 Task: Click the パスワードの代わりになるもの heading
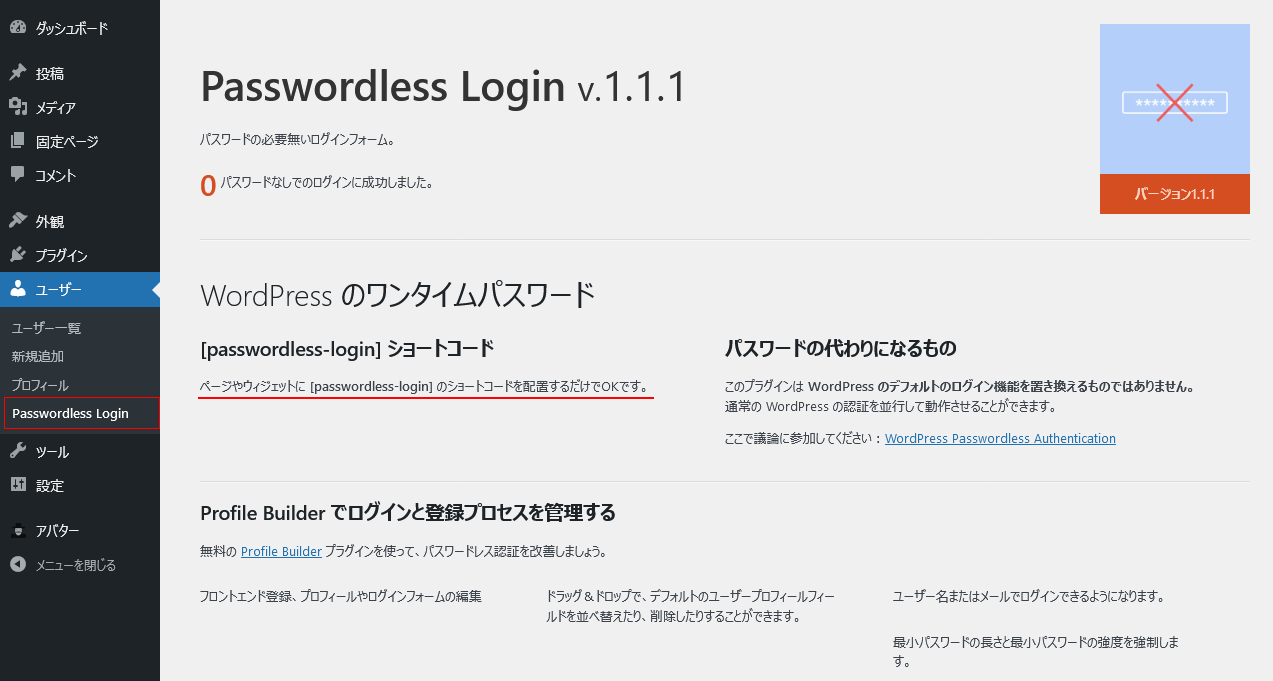pos(841,349)
